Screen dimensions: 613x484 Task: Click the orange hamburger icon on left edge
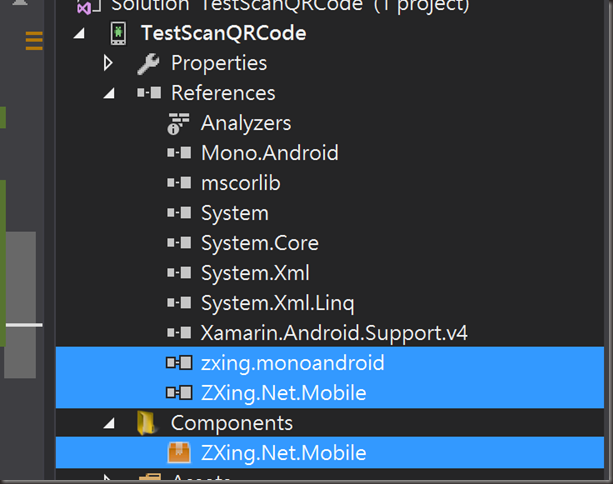[34, 41]
